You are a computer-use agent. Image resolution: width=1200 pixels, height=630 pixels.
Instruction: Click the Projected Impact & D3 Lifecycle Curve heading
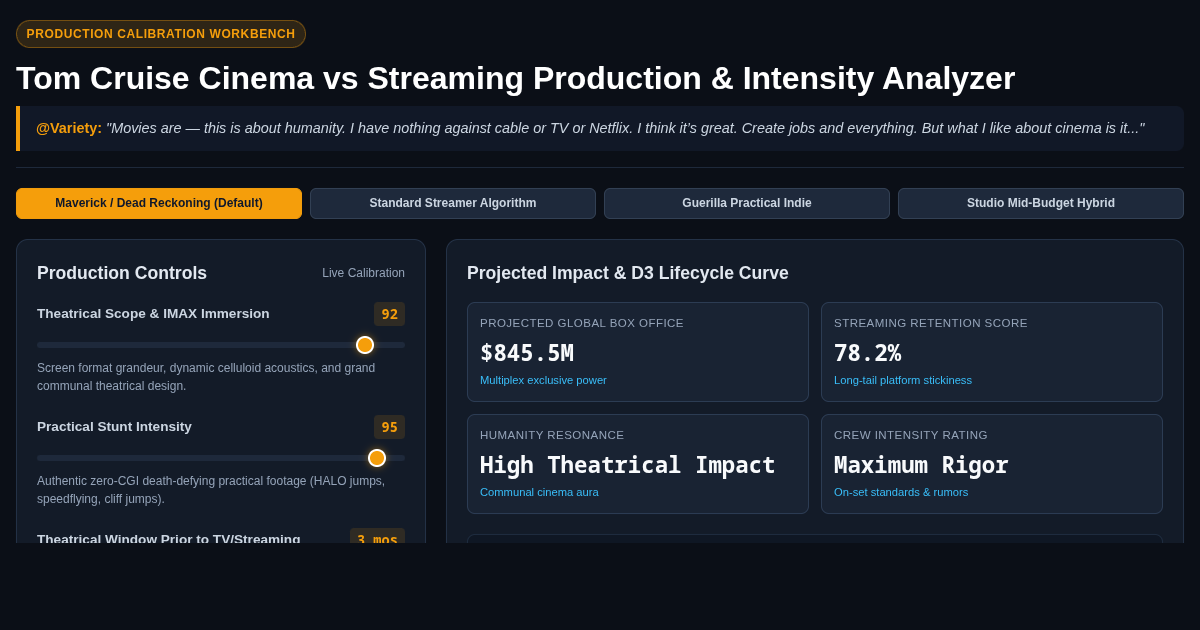click(628, 273)
